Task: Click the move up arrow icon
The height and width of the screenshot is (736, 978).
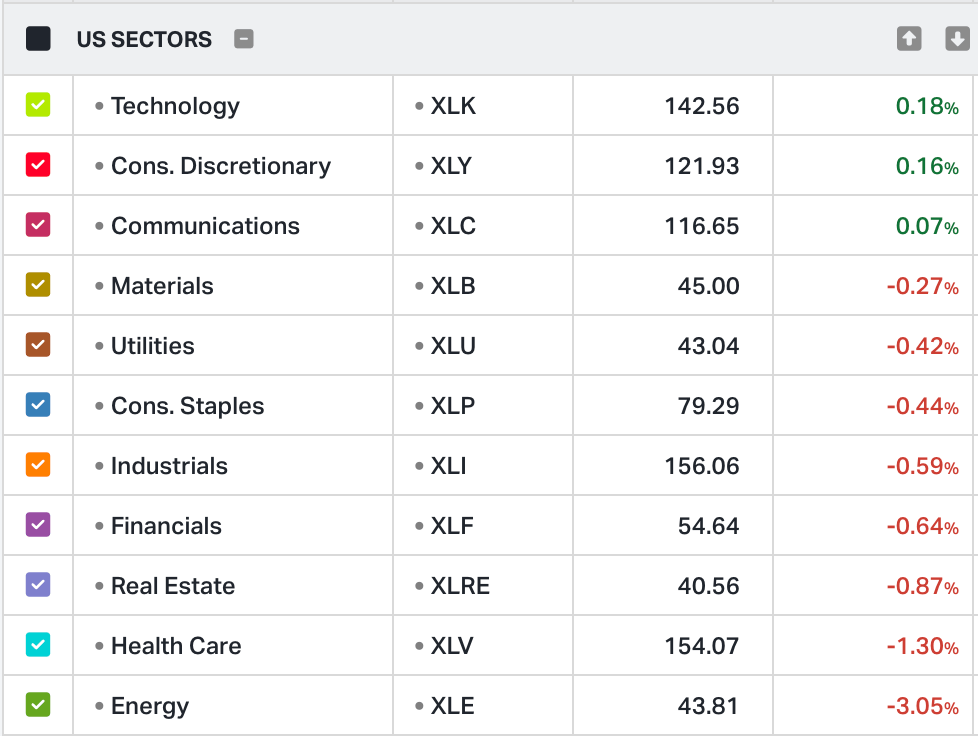Action: [908, 39]
